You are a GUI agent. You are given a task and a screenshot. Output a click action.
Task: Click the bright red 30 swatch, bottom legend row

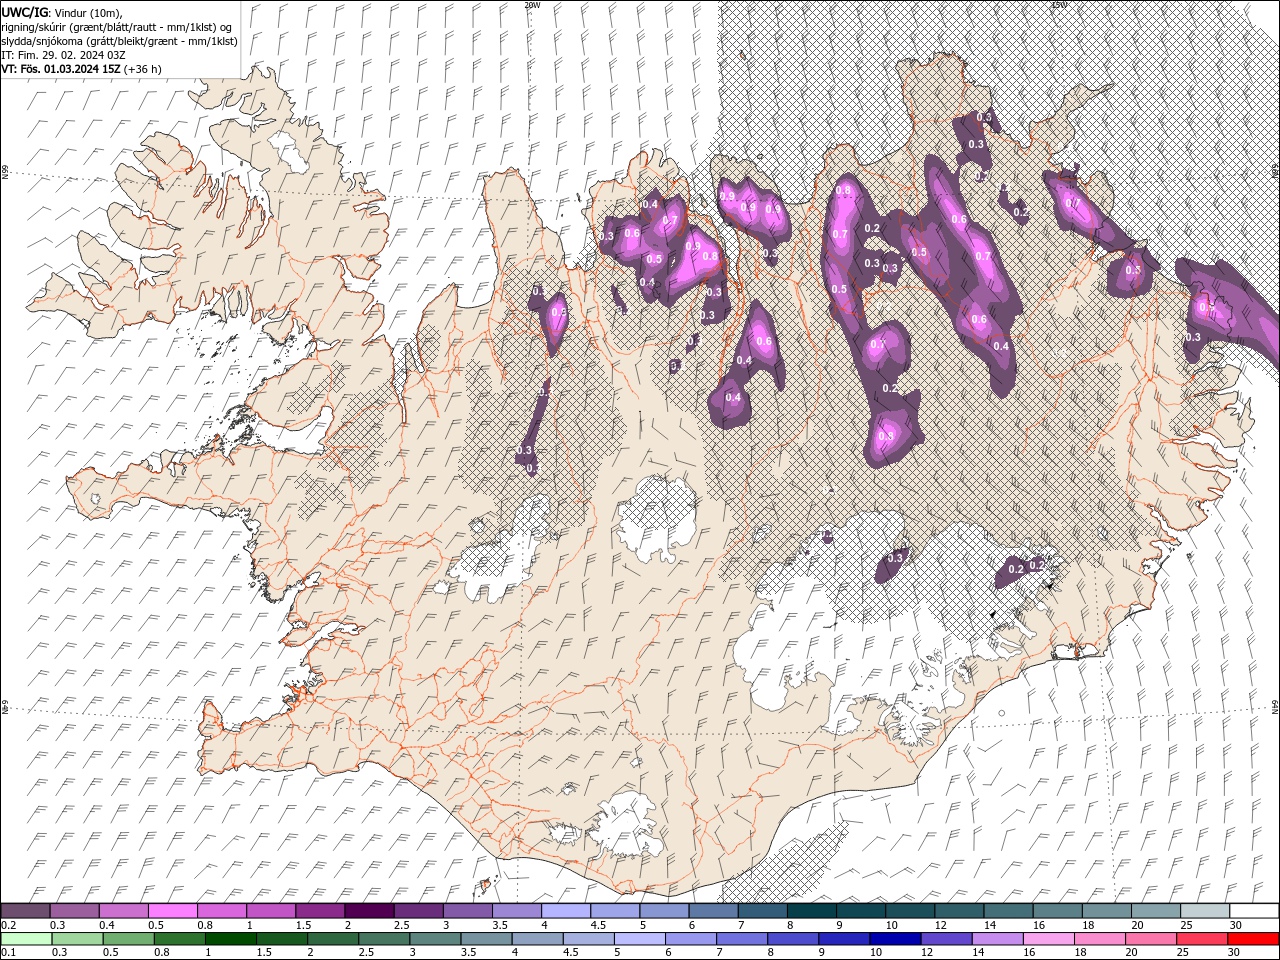1253,939
